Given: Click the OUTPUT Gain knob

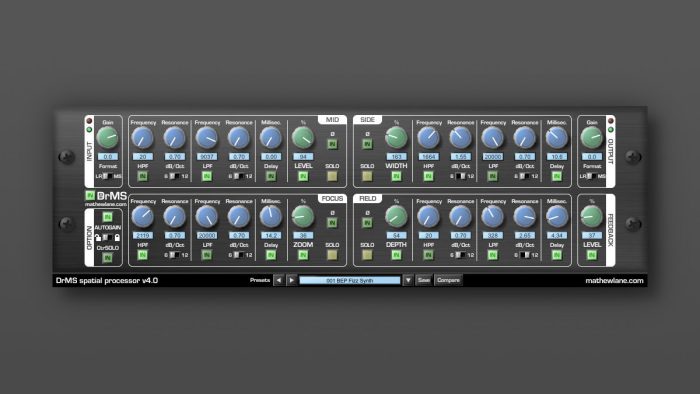Looking at the screenshot, I should click(x=592, y=137).
